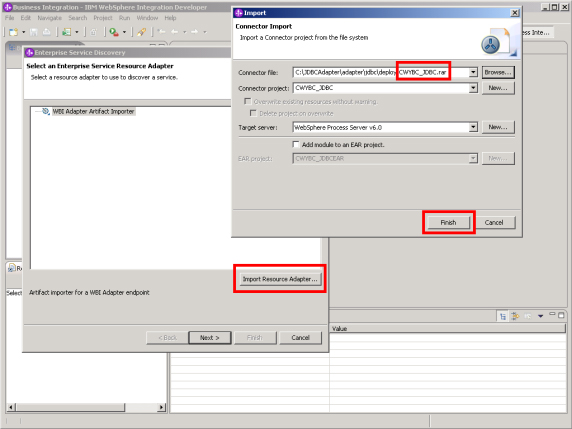Open the Edit menu
Image resolution: width=572 pixels, height=429 pixels.
click(26, 18)
